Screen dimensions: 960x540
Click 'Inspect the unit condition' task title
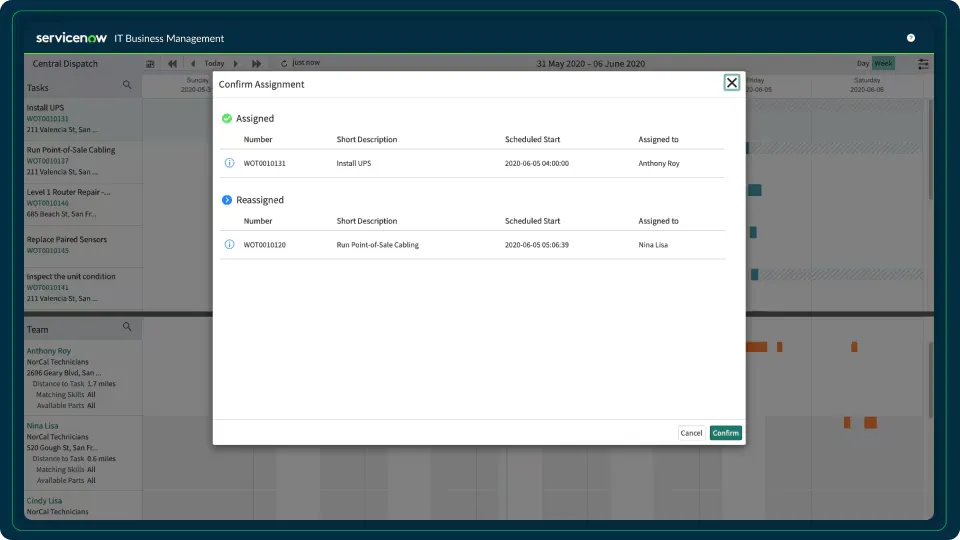tap(71, 277)
